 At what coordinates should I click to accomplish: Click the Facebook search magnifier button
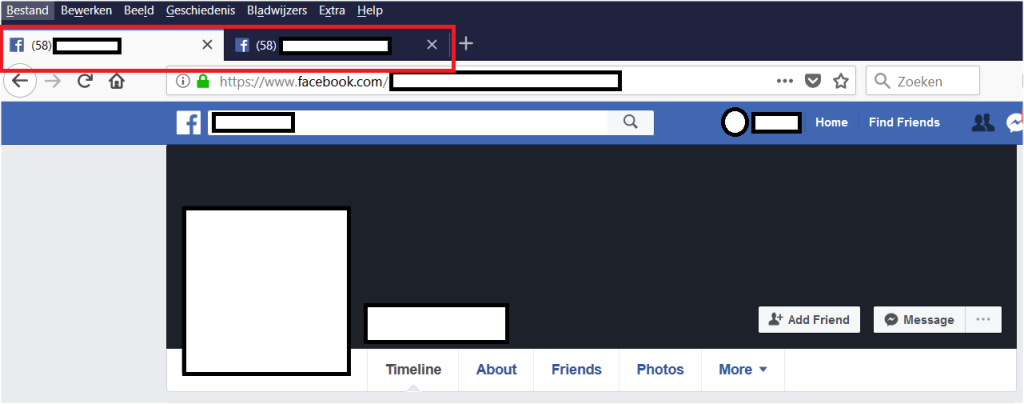pyautogui.click(x=630, y=122)
